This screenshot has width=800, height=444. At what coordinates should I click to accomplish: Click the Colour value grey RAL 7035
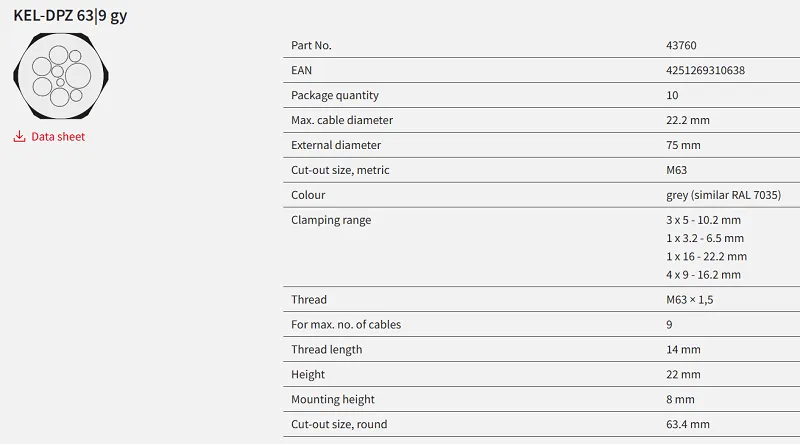[x=723, y=195]
